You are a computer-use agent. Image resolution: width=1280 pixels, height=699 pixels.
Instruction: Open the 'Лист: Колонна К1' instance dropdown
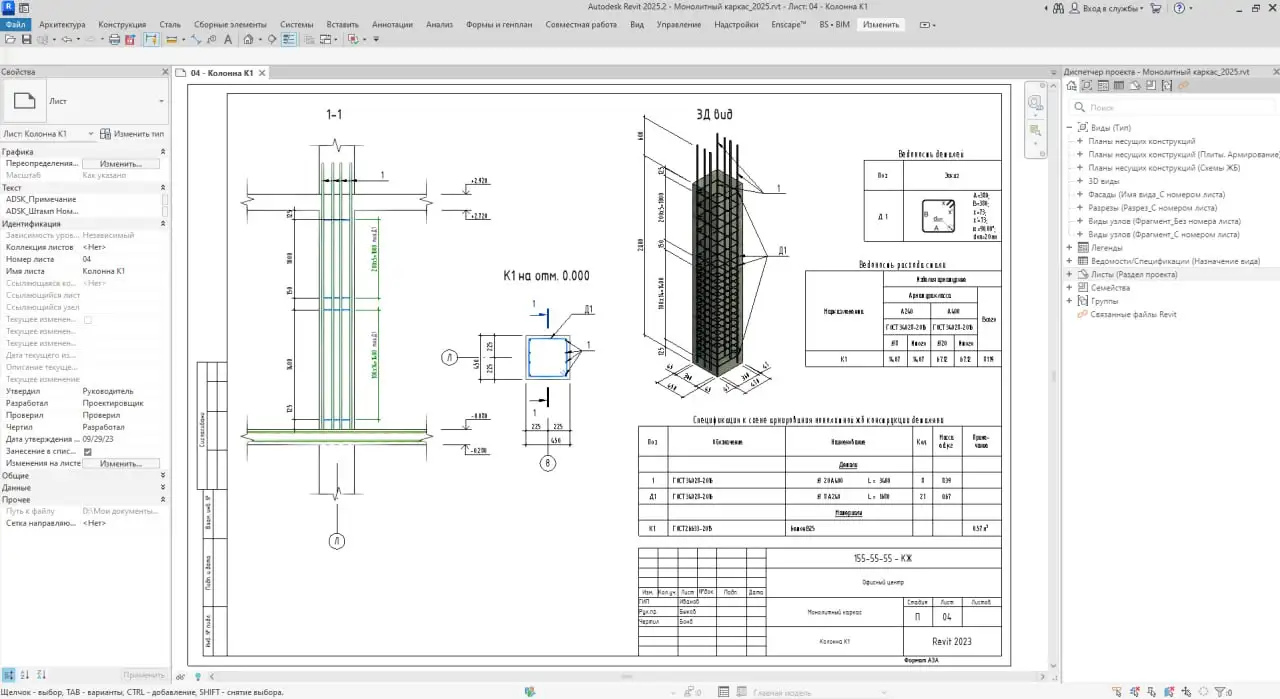tap(90, 134)
